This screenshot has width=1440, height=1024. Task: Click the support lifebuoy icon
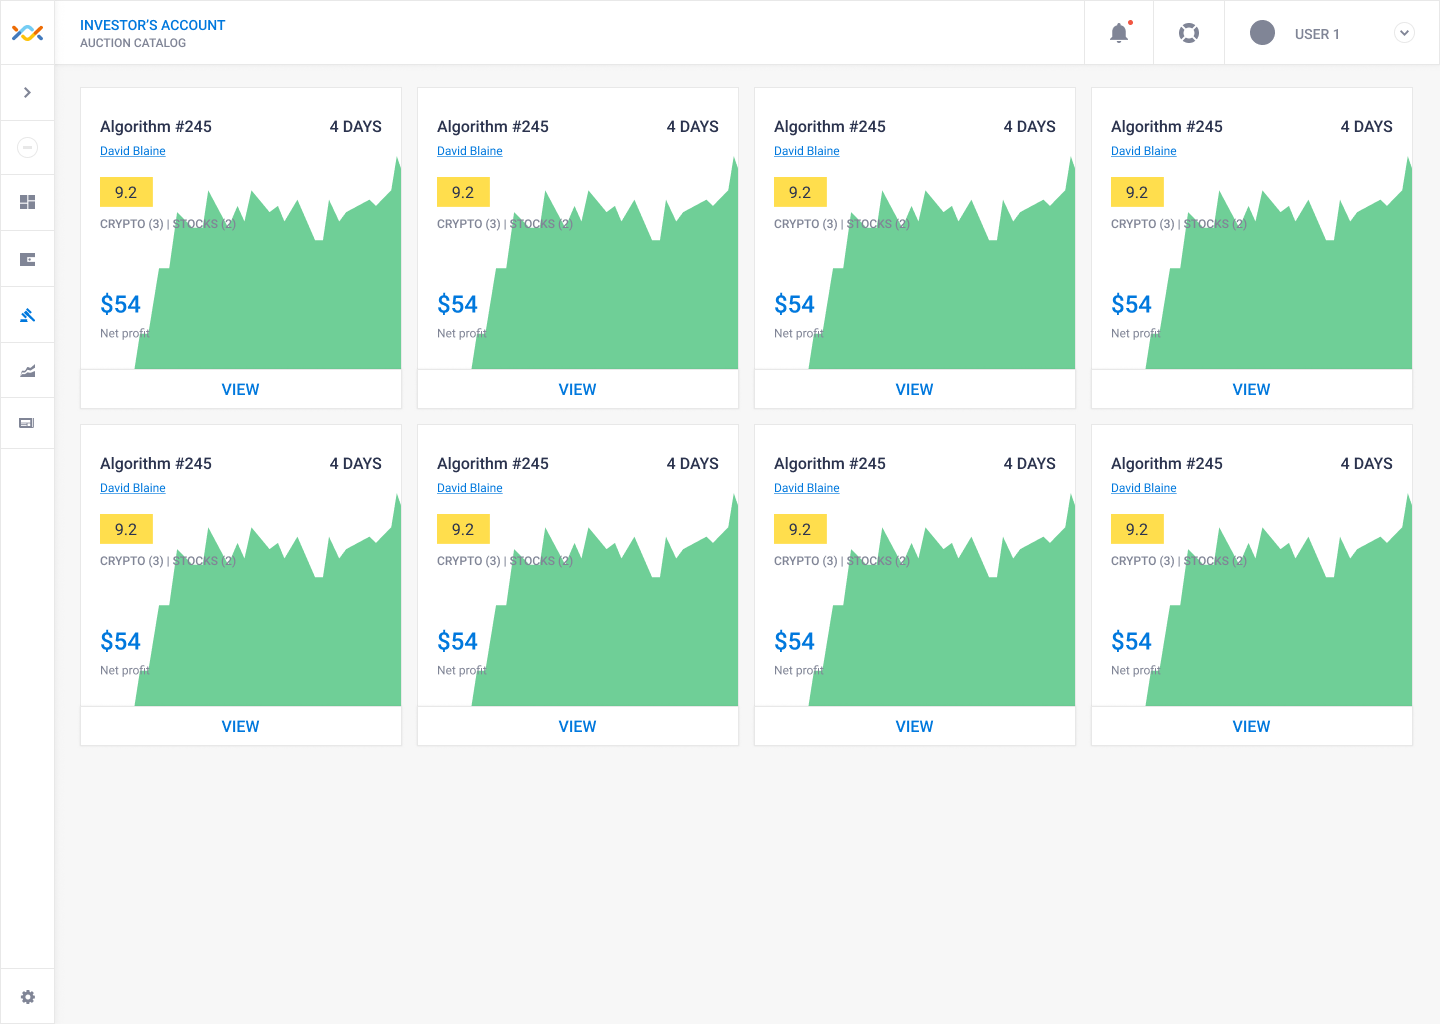(1189, 33)
